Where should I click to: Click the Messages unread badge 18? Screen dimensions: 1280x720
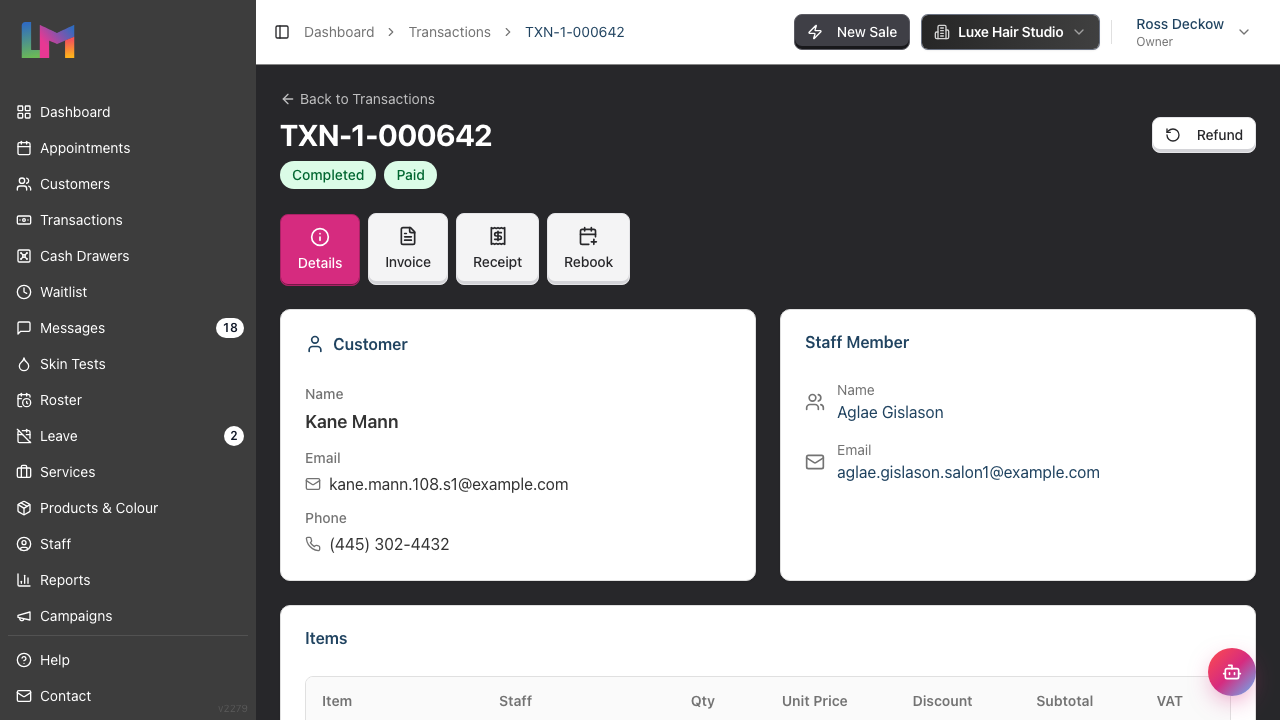point(230,328)
